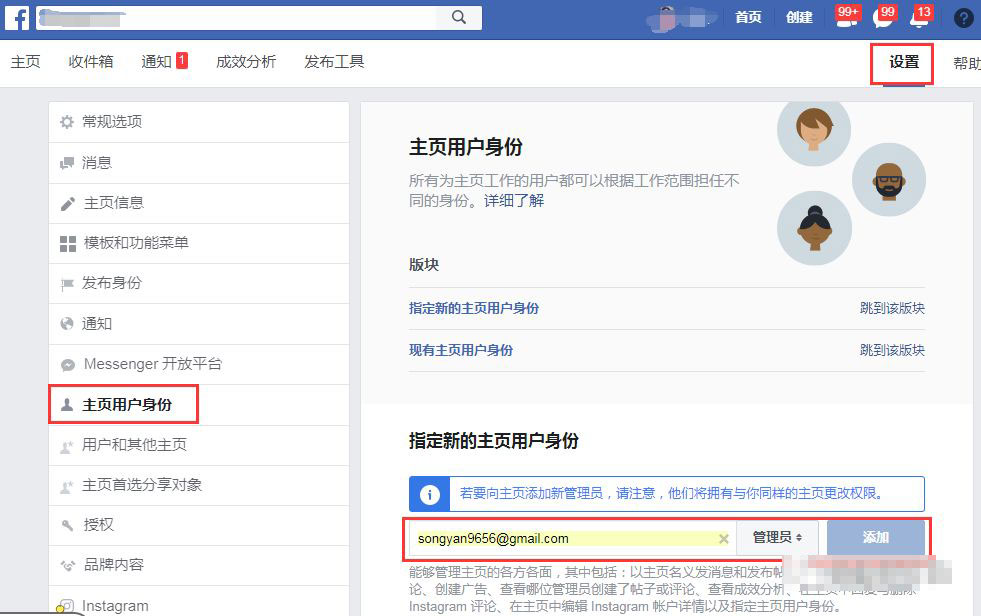This screenshot has height=616, width=981.
Task: Click the blue info icon in the warning banner
Action: click(x=430, y=493)
